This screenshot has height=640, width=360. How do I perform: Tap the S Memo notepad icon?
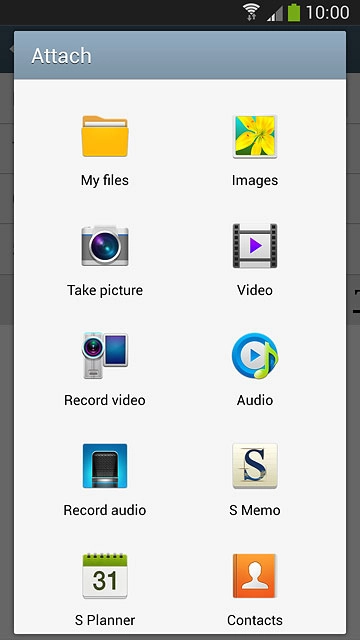[255, 466]
